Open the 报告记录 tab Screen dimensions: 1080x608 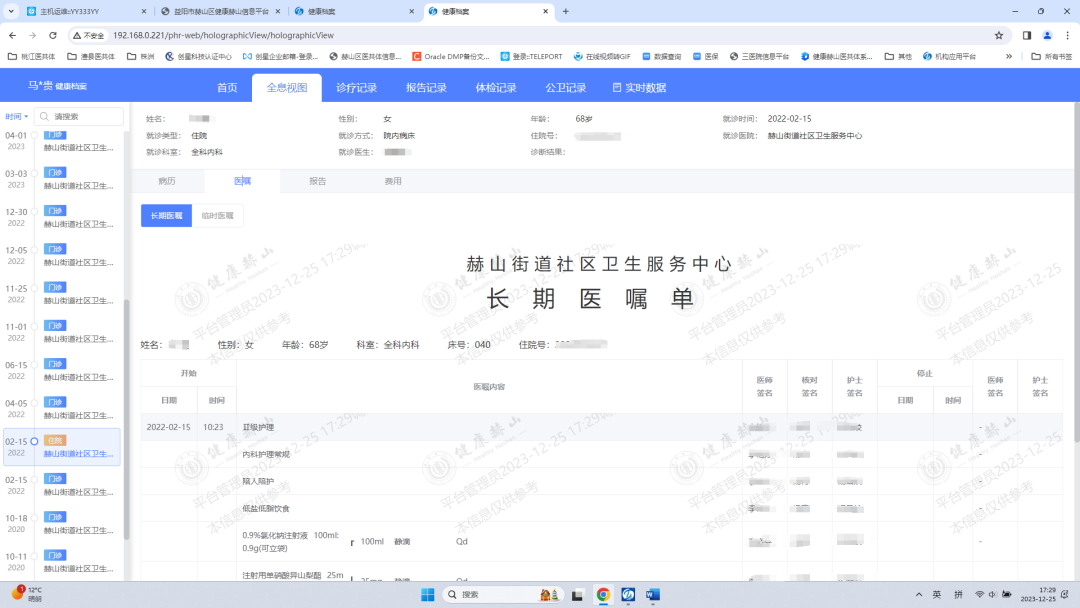(x=426, y=87)
